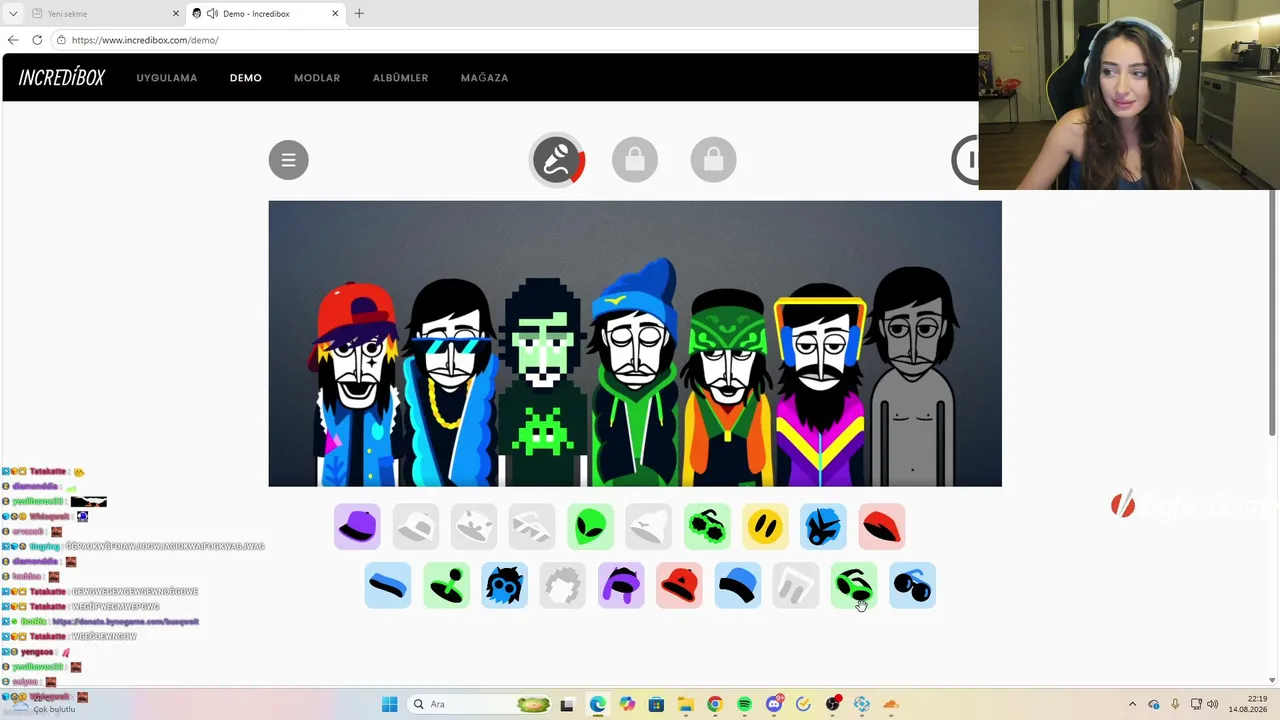
Task: Click the blue sunglasses gold chain character
Action: 452,383
